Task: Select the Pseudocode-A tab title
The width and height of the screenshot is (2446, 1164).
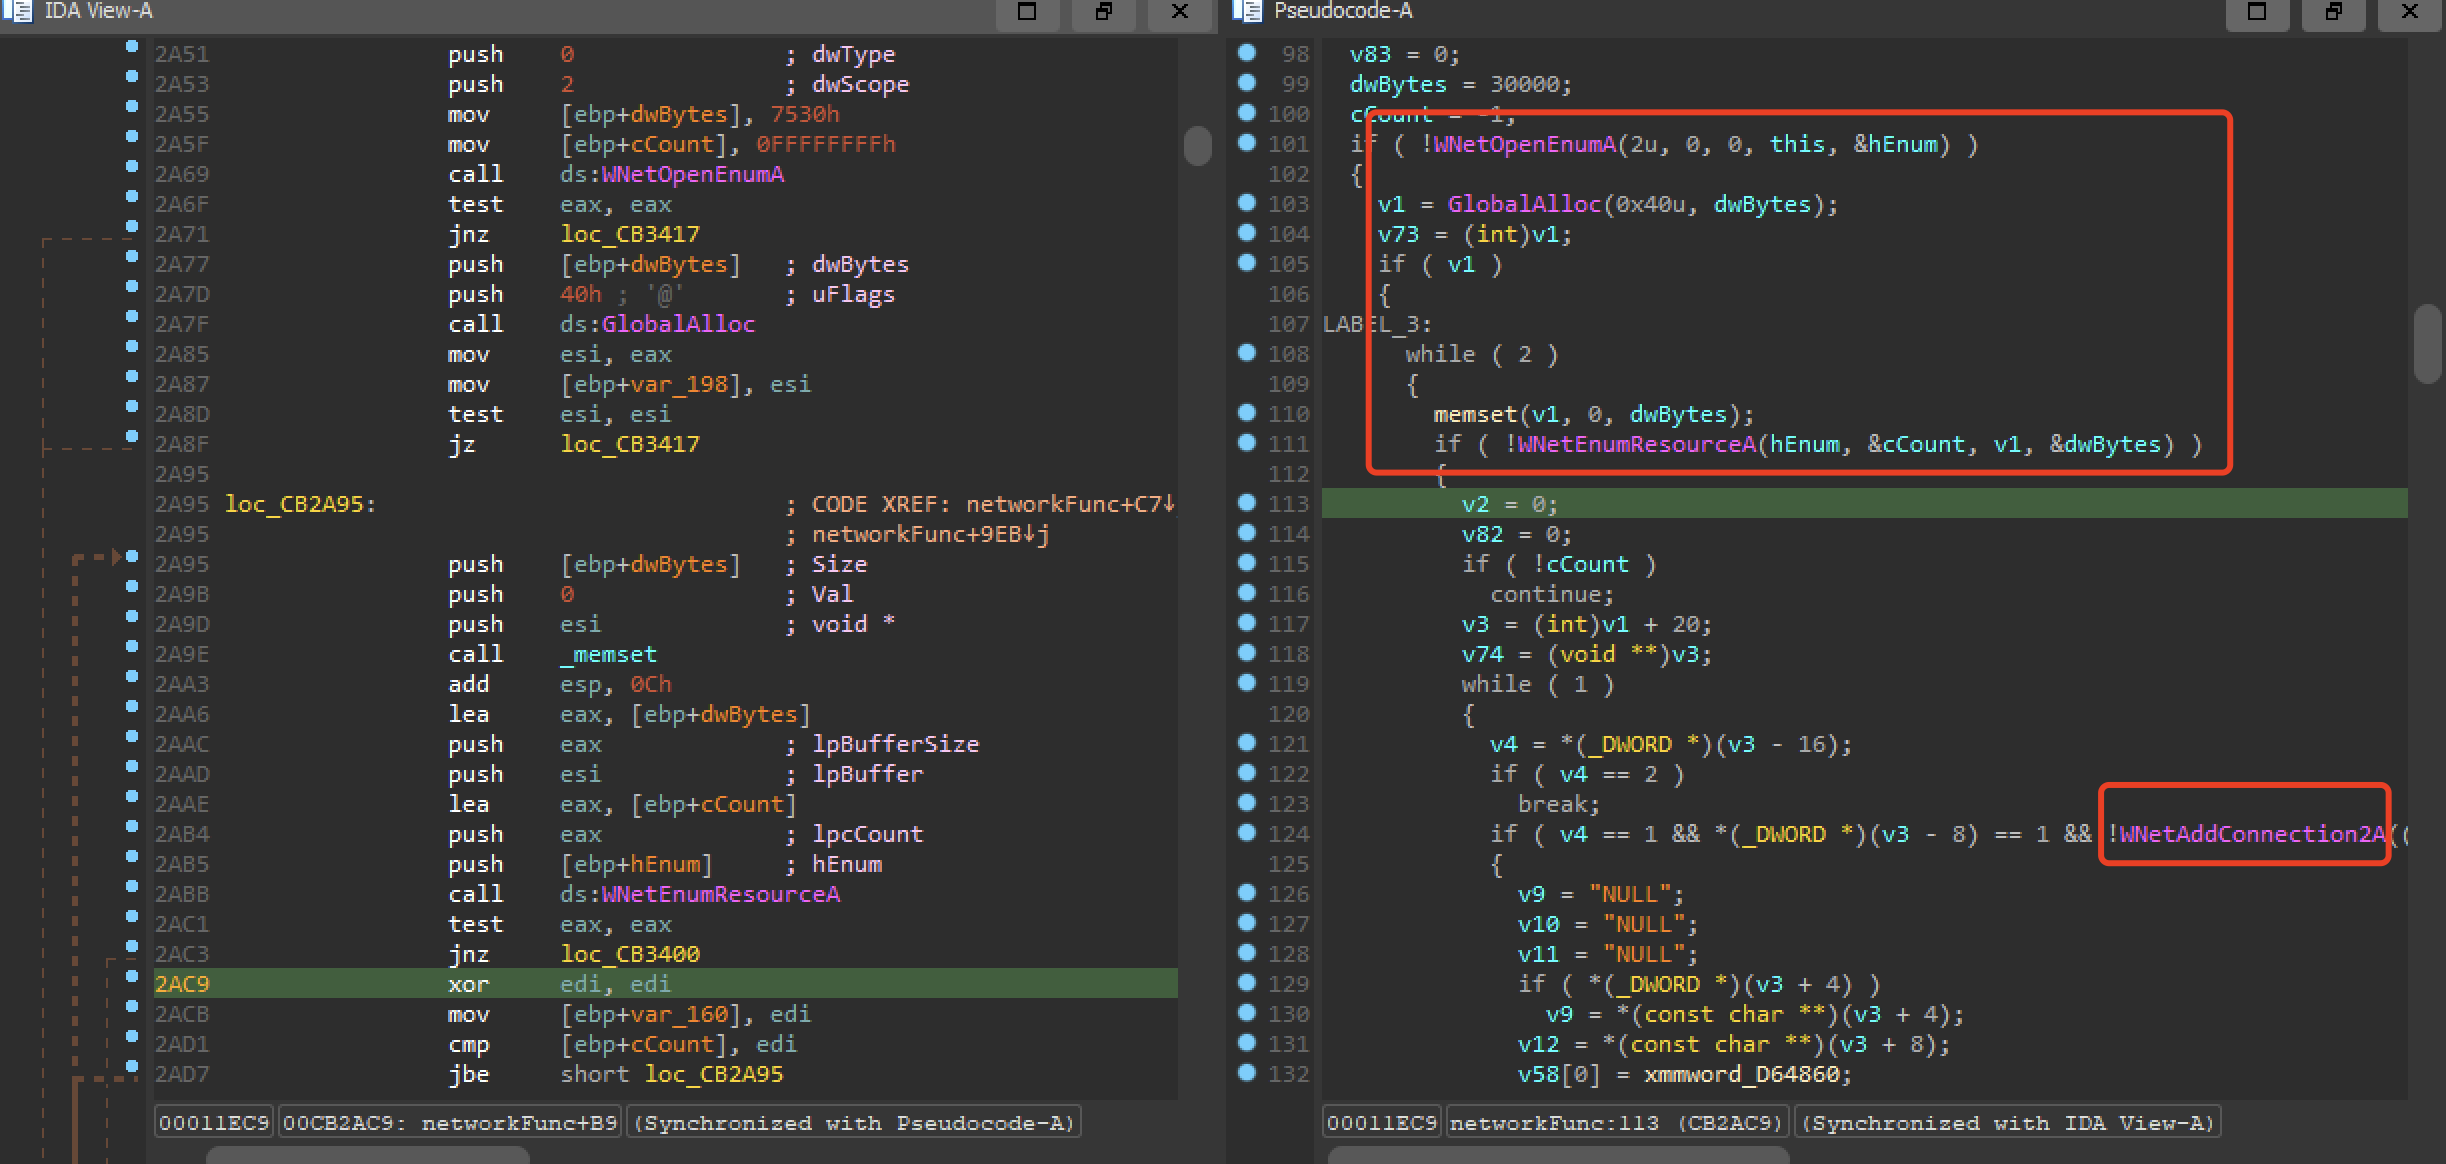Action: tap(1343, 11)
